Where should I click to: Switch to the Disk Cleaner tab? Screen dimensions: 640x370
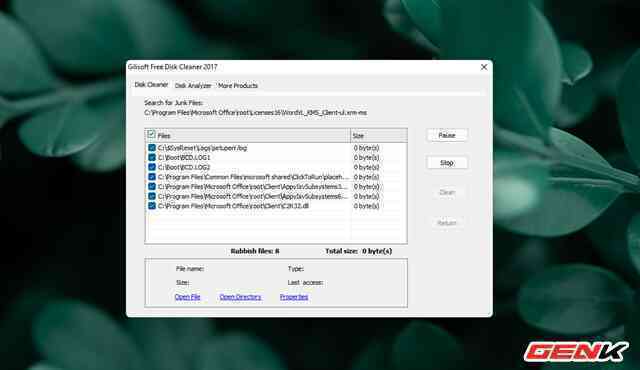[x=151, y=85]
